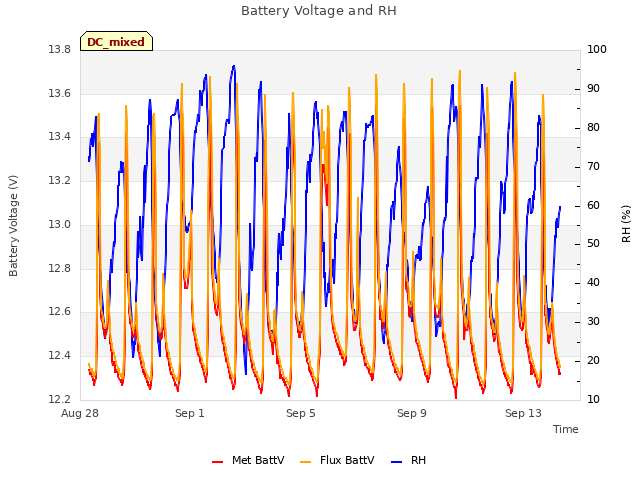Click the 12.8 voltage tick label
The width and height of the screenshot is (640, 480).
pyautogui.click(x=60, y=268)
